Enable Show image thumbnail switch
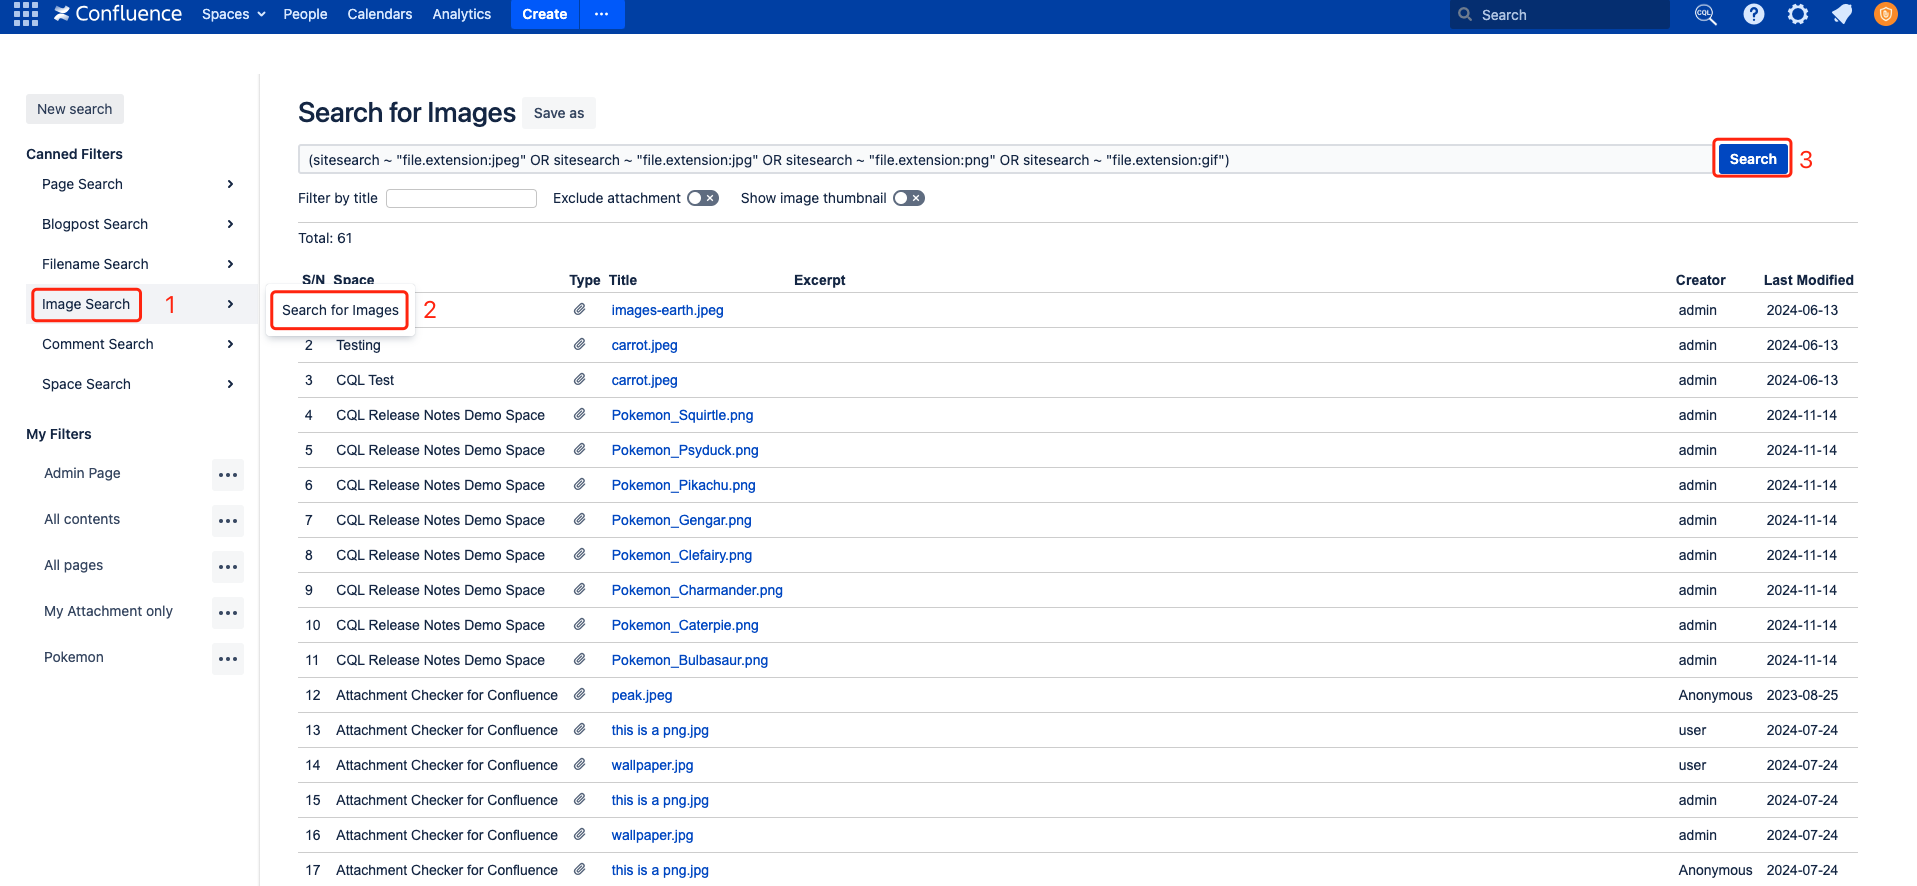 (908, 198)
